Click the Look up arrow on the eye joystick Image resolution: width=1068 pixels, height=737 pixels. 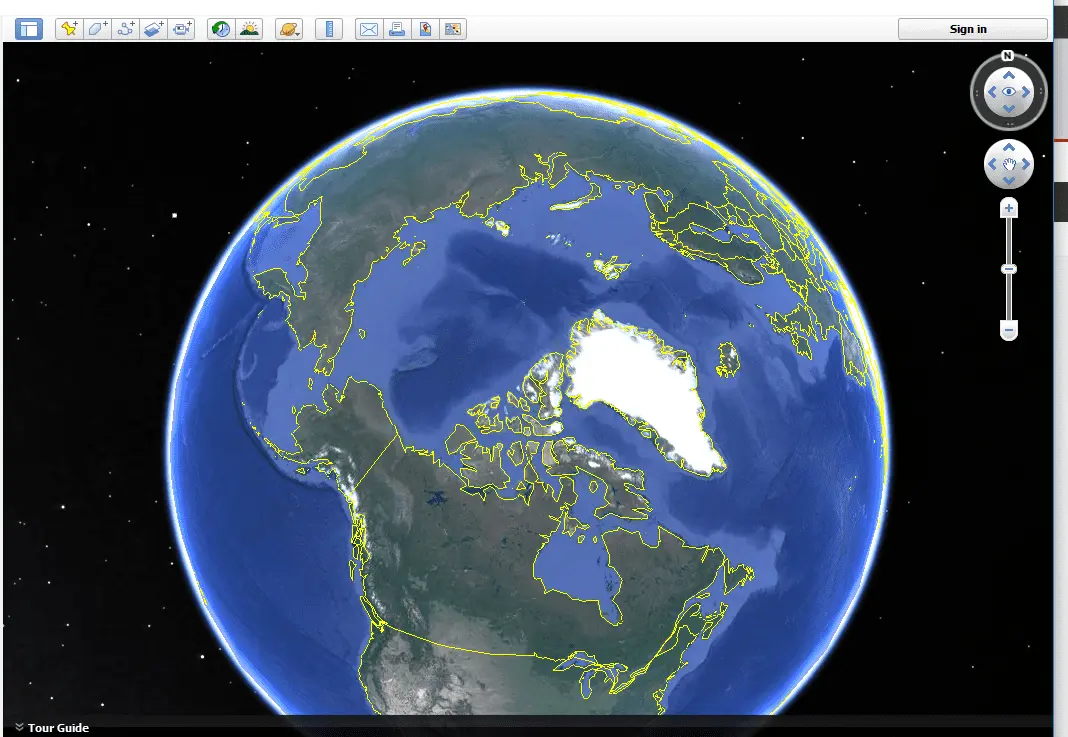coord(1009,75)
